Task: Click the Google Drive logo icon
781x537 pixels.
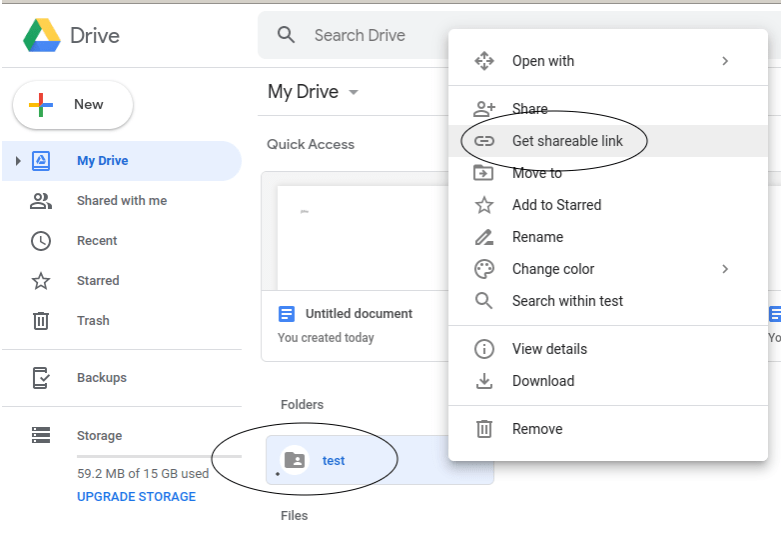Action: pyautogui.click(x=42, y=36)
